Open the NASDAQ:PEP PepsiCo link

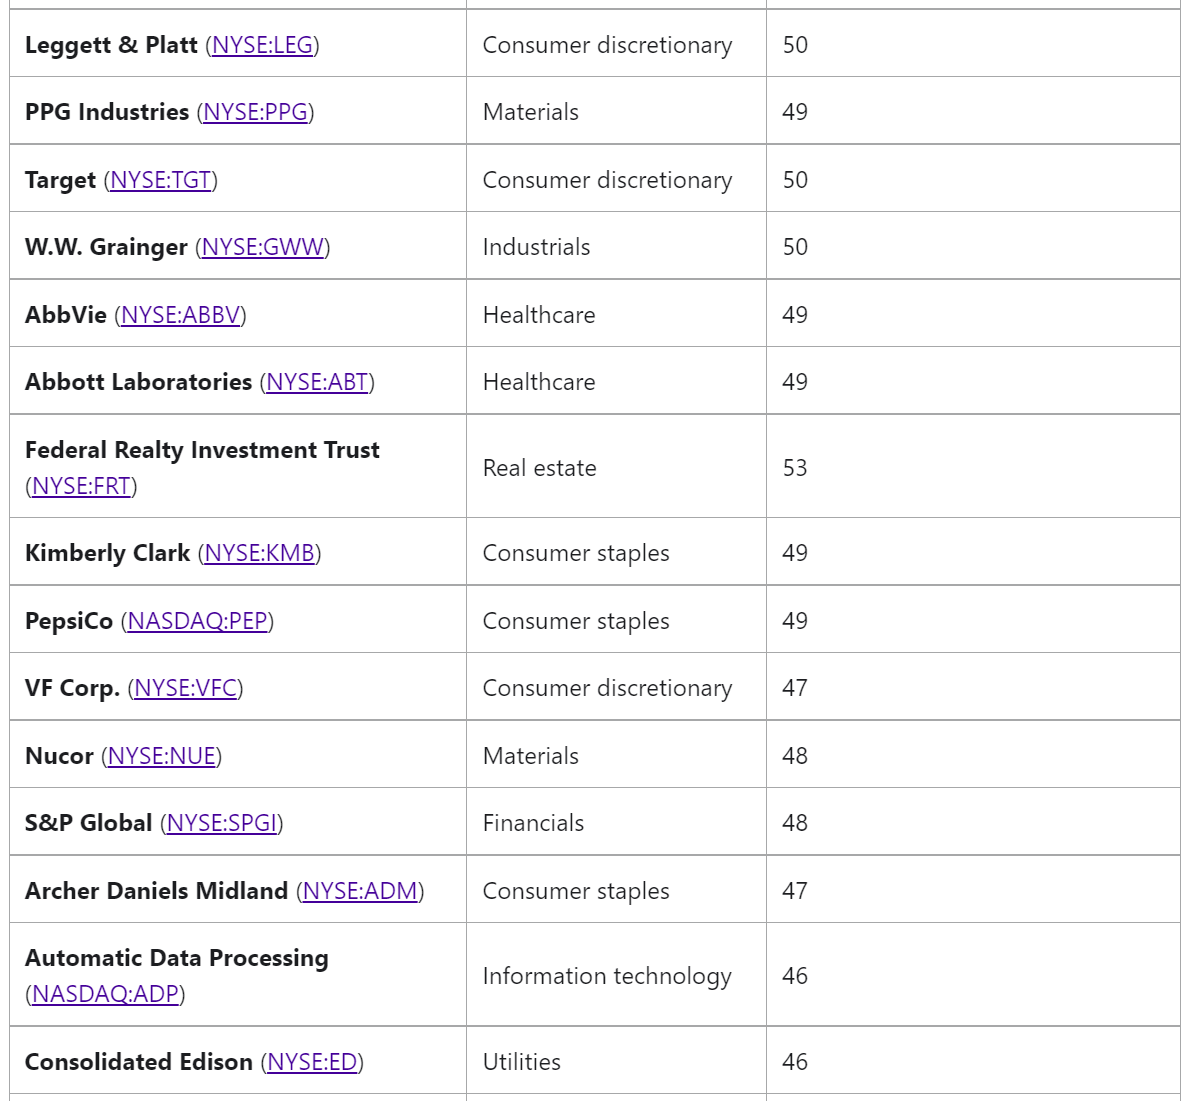[197, 621]
